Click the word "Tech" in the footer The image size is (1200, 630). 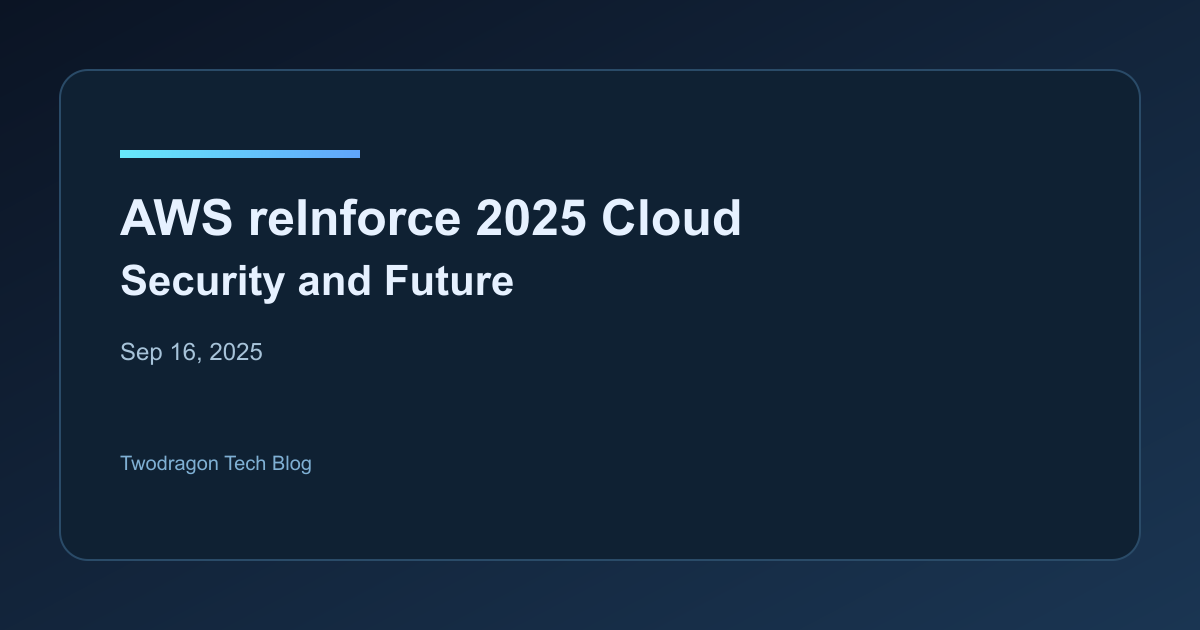[x=245, y=463]
